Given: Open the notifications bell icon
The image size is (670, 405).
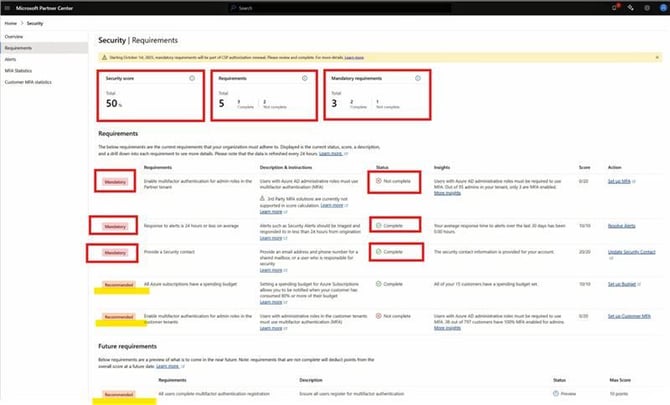Looking at the screenshot, I should coord(614,7).
